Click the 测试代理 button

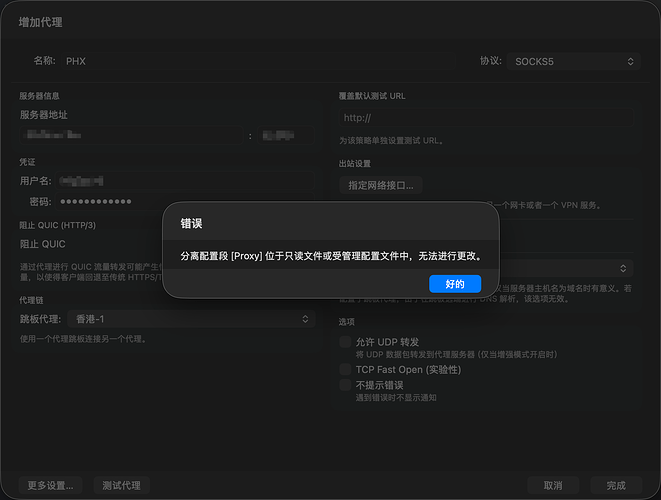(121, 485)
